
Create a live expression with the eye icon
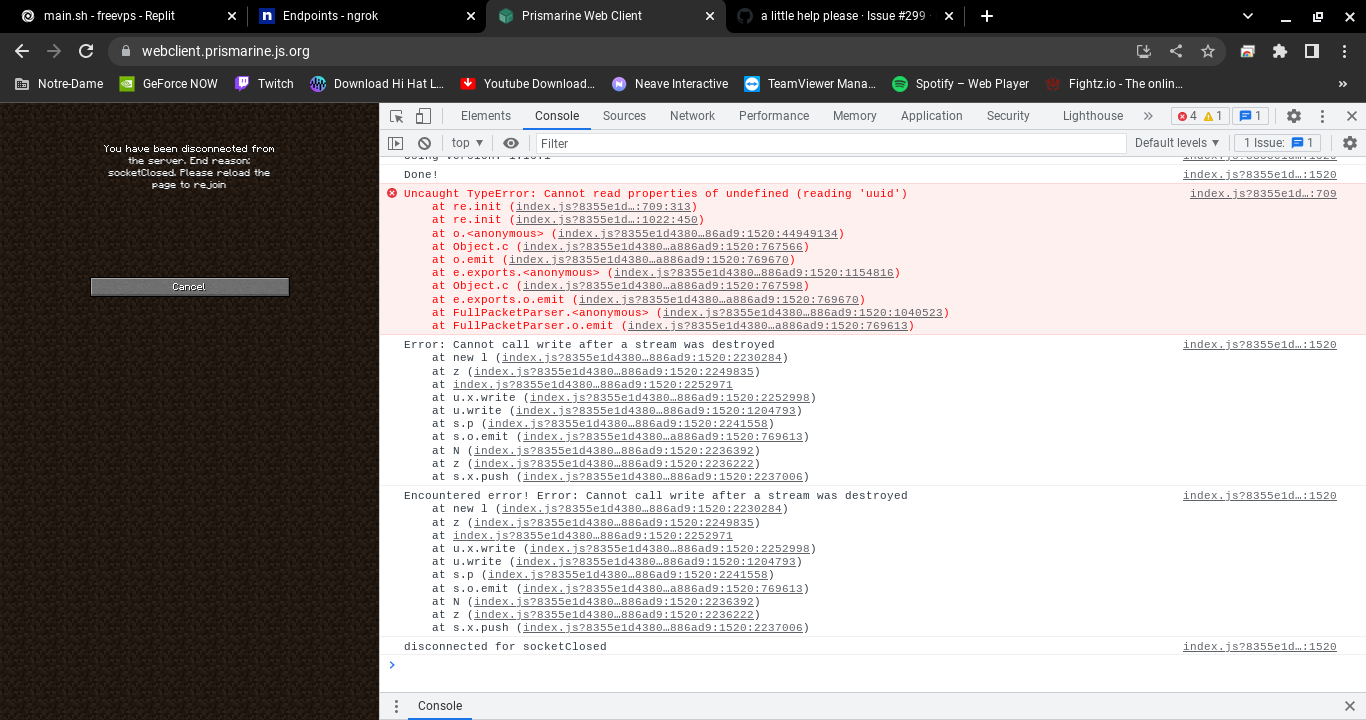click(x=510, y=142)
